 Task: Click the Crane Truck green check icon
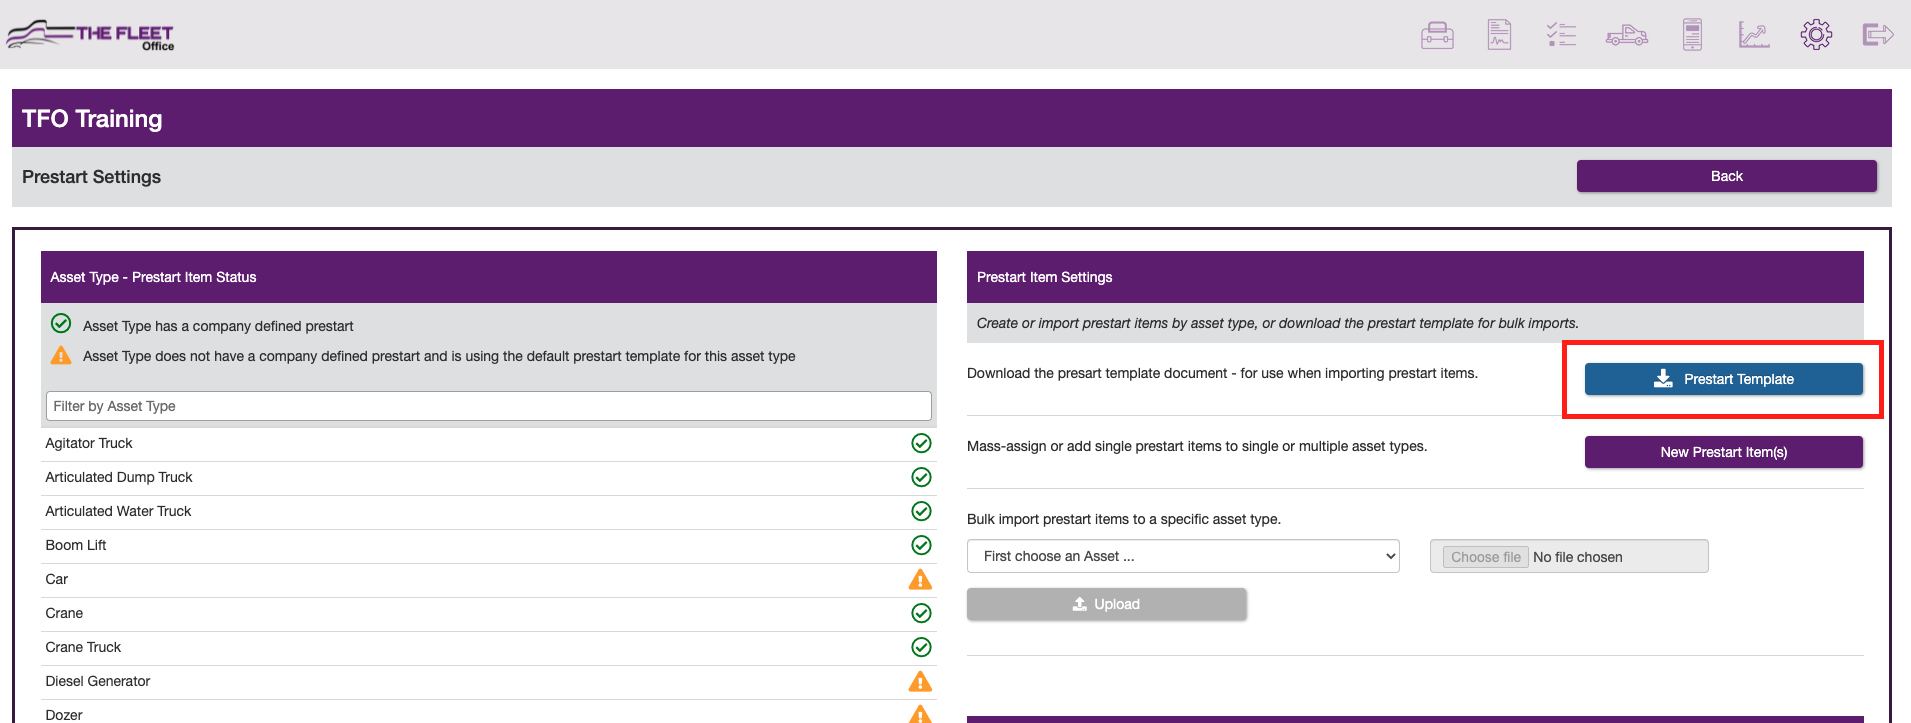(x=922, y=647)
